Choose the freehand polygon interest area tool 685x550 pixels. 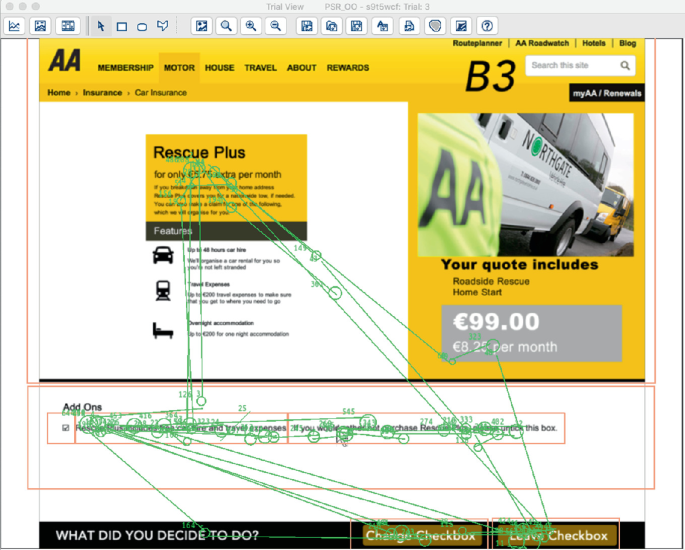(163, 26)
